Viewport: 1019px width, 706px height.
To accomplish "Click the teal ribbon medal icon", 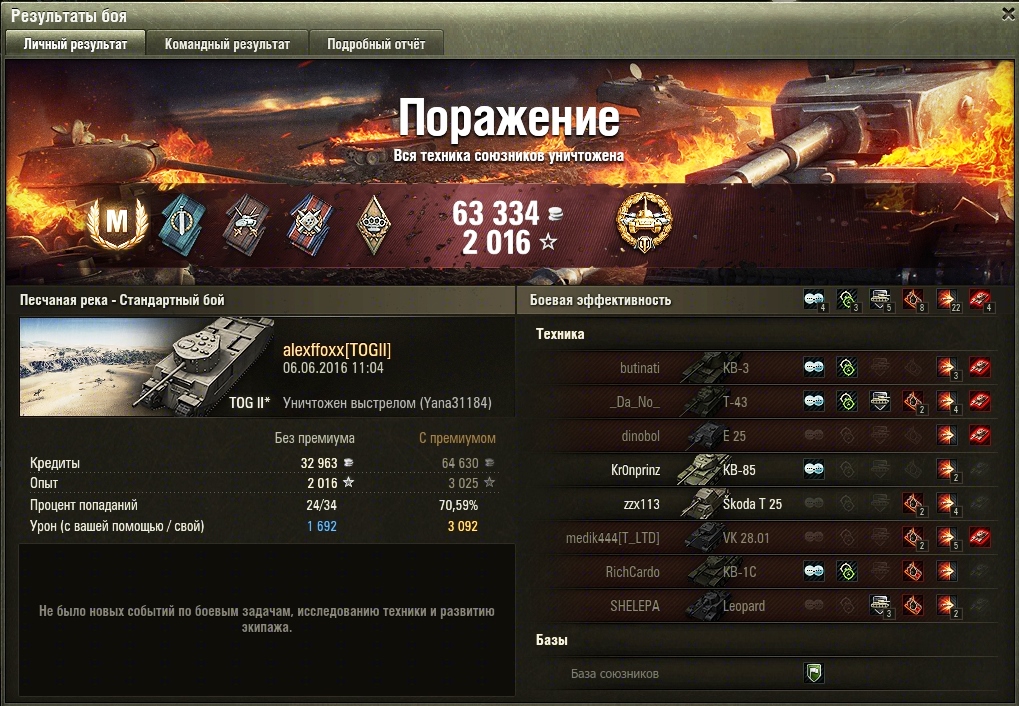I will coord(183,225).
